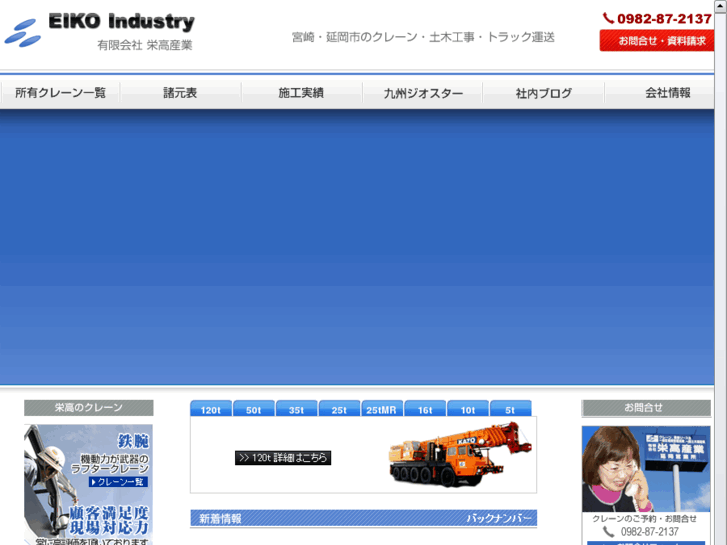Open the 諸元表 menu item
This screenshot has width=727, height=545.
pos(180,93)
